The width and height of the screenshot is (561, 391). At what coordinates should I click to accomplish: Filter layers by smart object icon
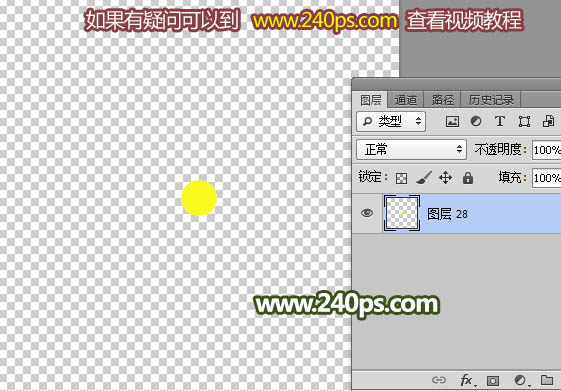(548, 121)
